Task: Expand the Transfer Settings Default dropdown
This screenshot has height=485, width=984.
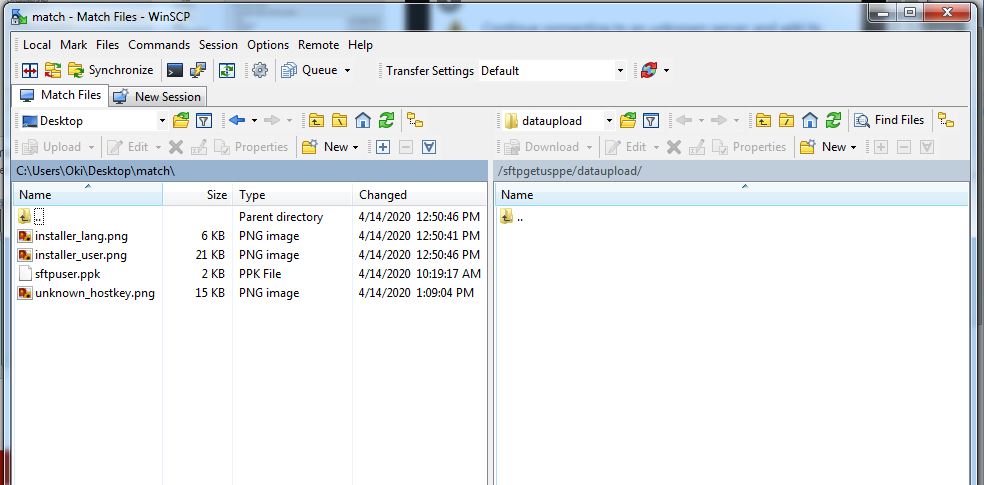Action: coord(620,71)
